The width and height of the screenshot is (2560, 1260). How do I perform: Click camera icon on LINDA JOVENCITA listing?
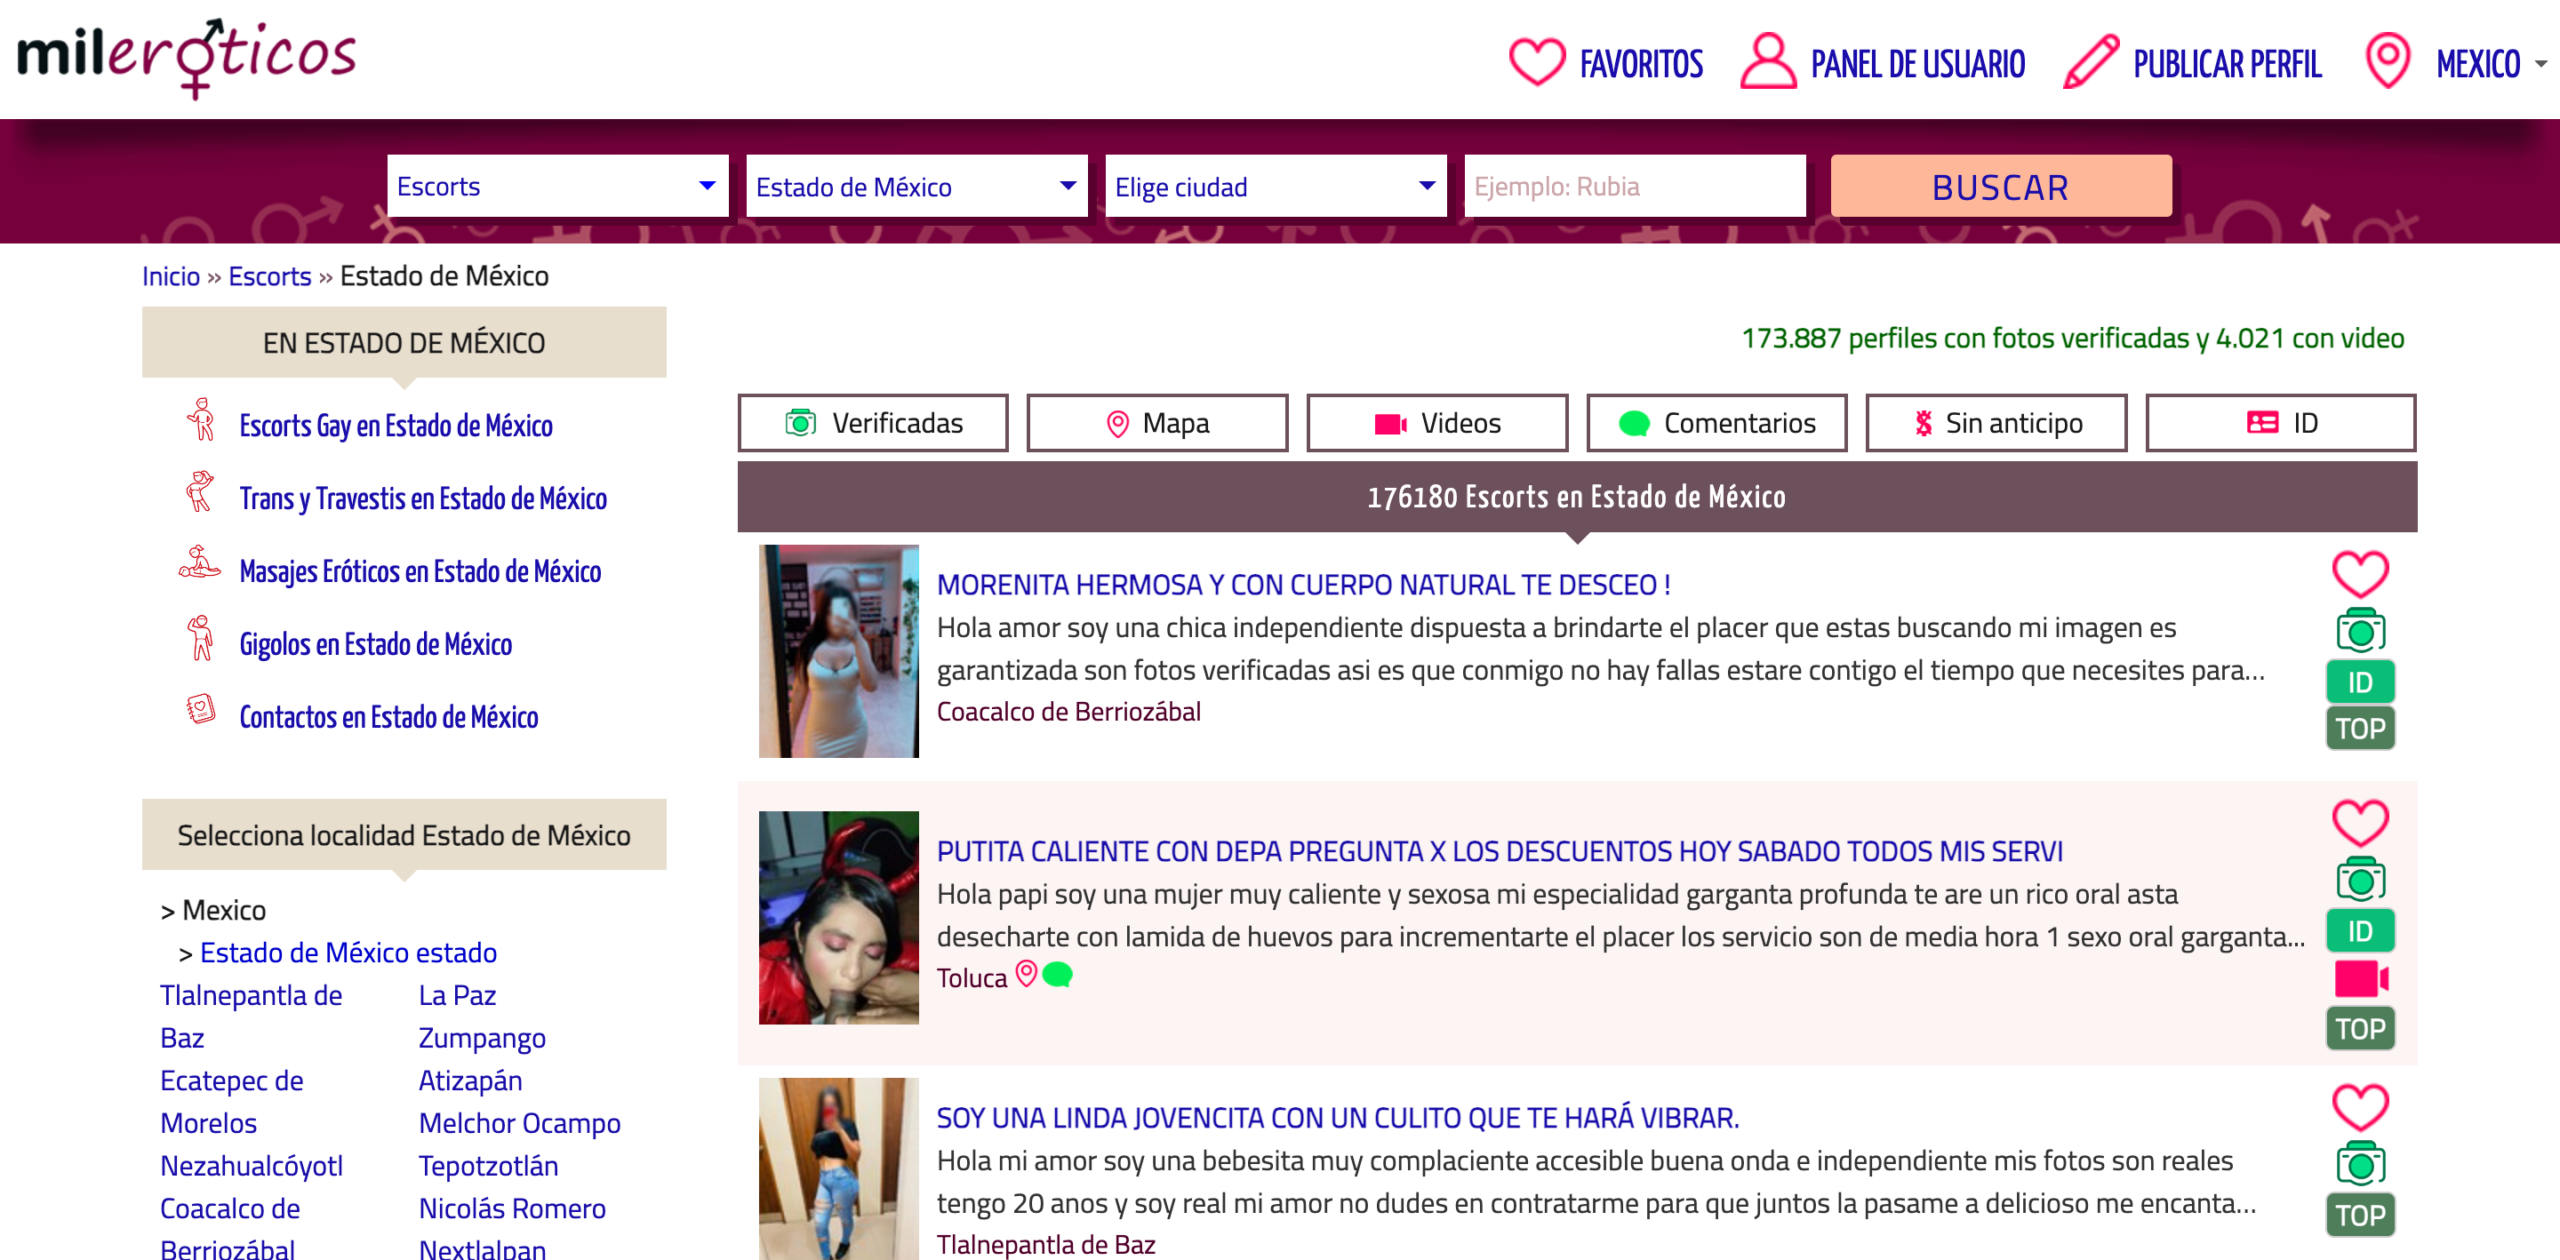(2360, 1164)
